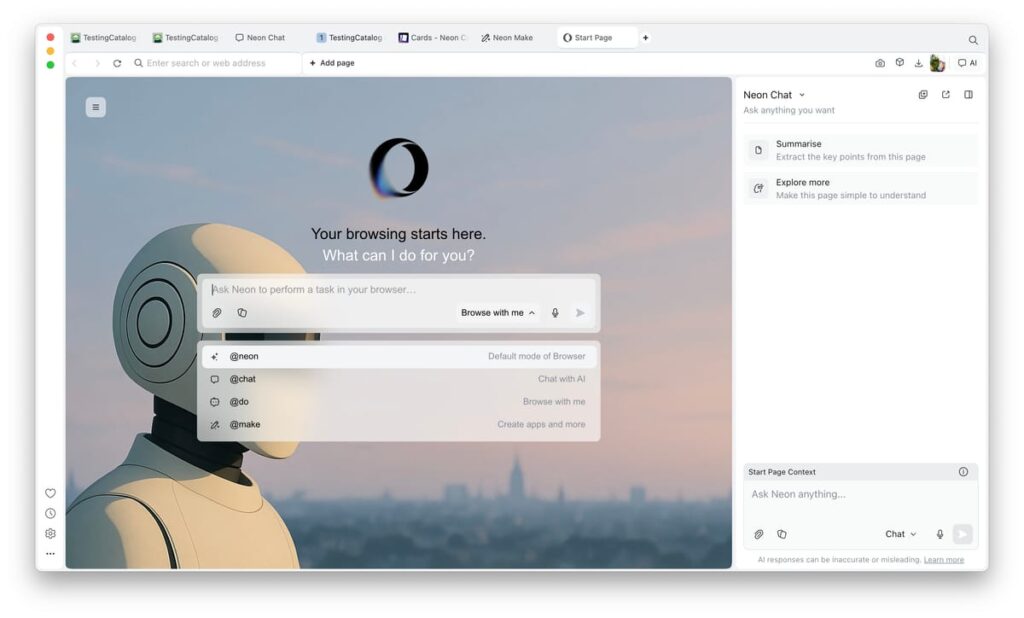This screenshot has width=1024, height=618.
Task: Open the downloads icon in toolbar
Action: [918, 63]
